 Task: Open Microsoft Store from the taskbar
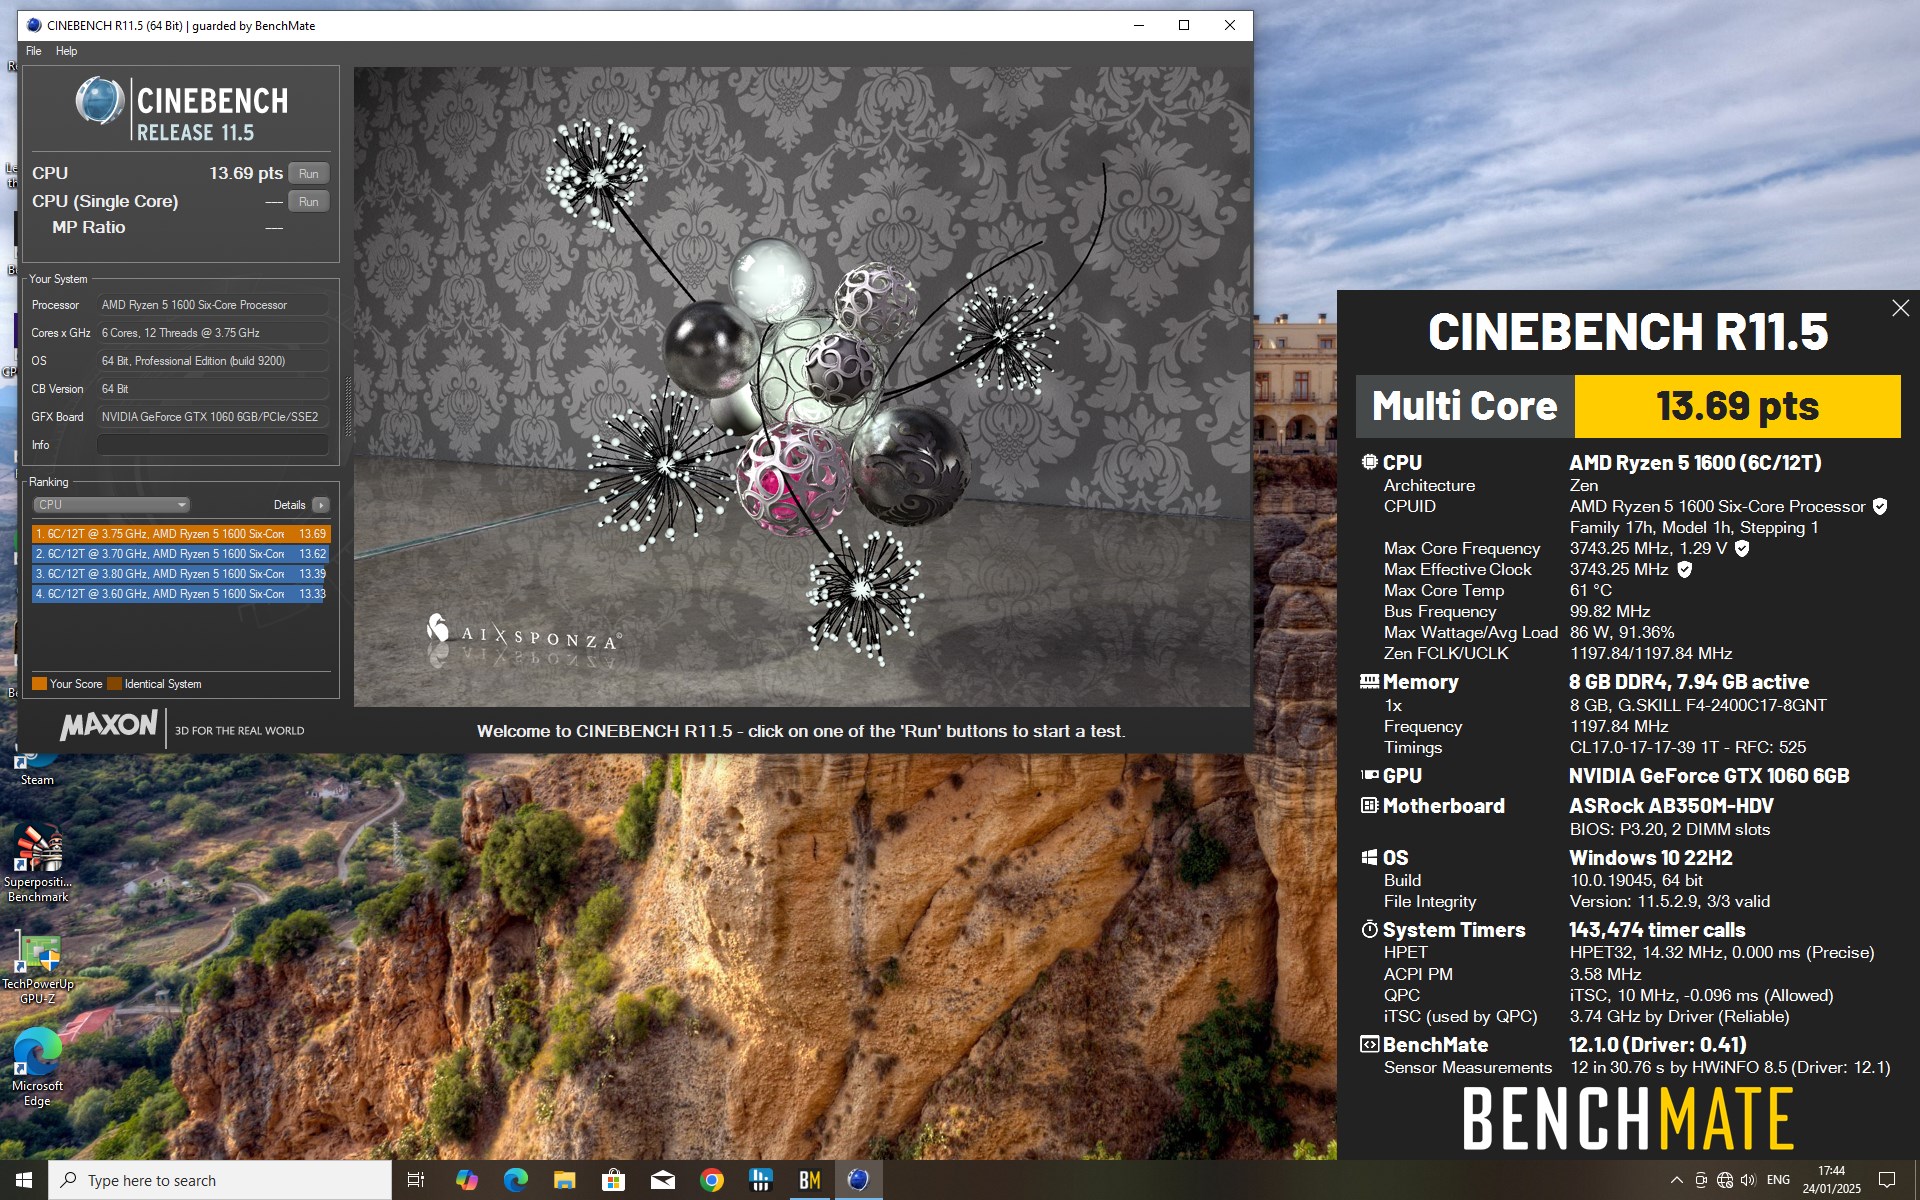(x=614, y=1180)
